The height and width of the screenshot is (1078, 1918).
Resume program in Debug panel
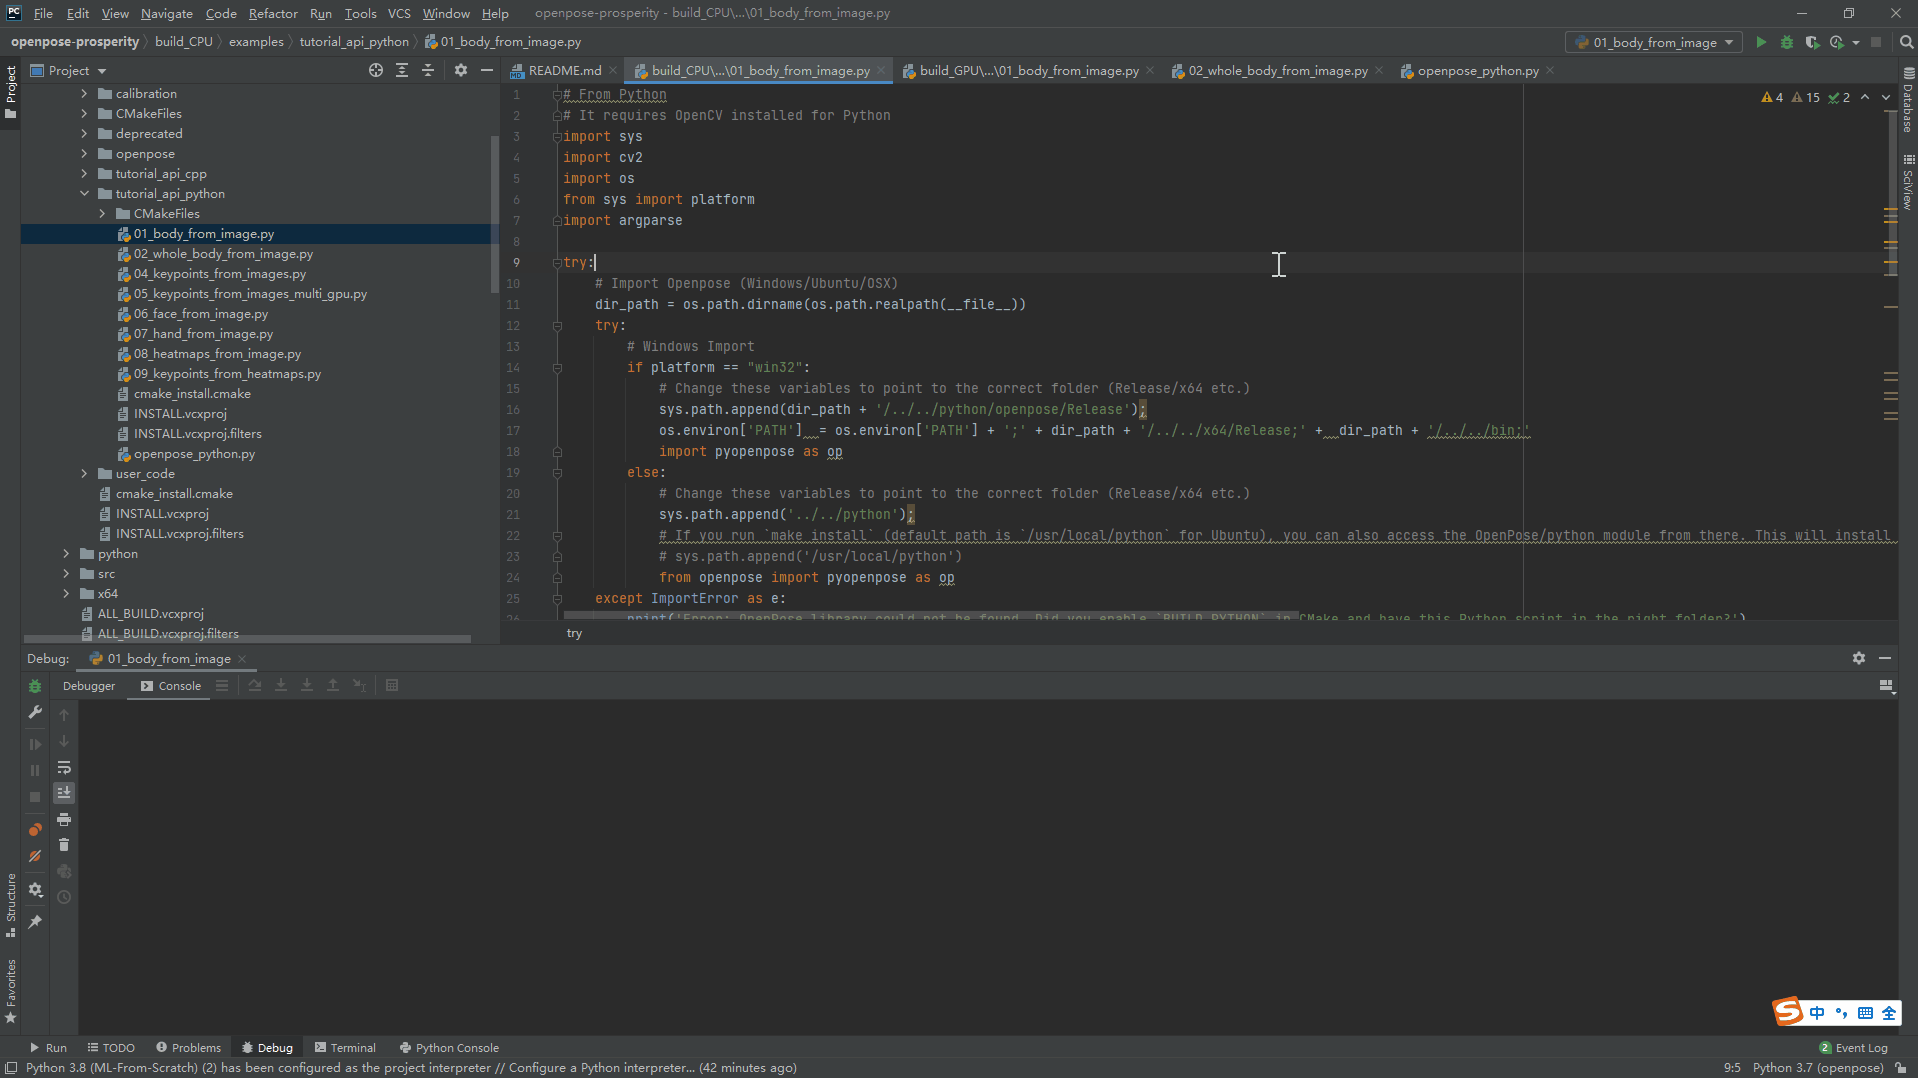point(35,744)
